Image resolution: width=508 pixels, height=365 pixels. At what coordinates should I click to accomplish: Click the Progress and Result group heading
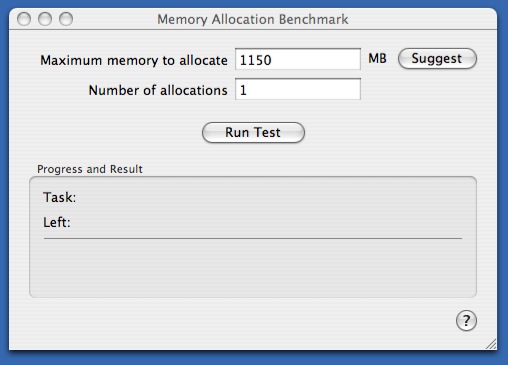[90, 169]
